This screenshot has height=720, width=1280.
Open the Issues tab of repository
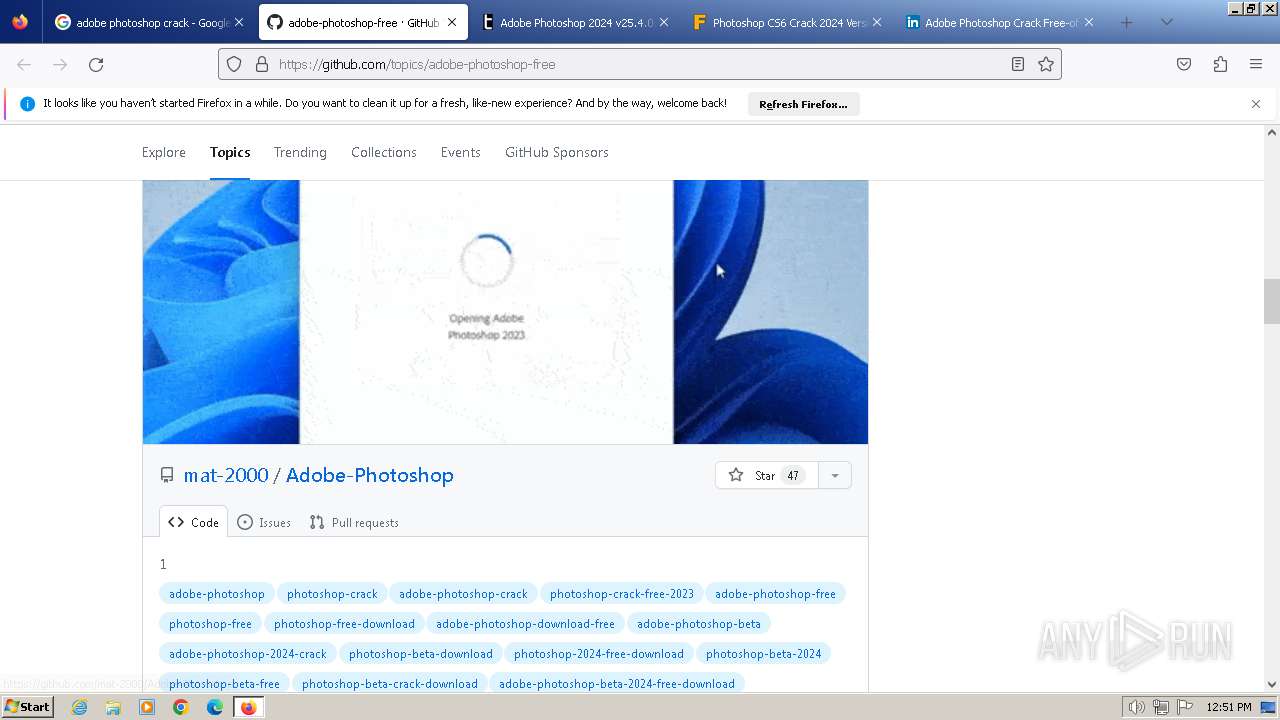(264, 522)
